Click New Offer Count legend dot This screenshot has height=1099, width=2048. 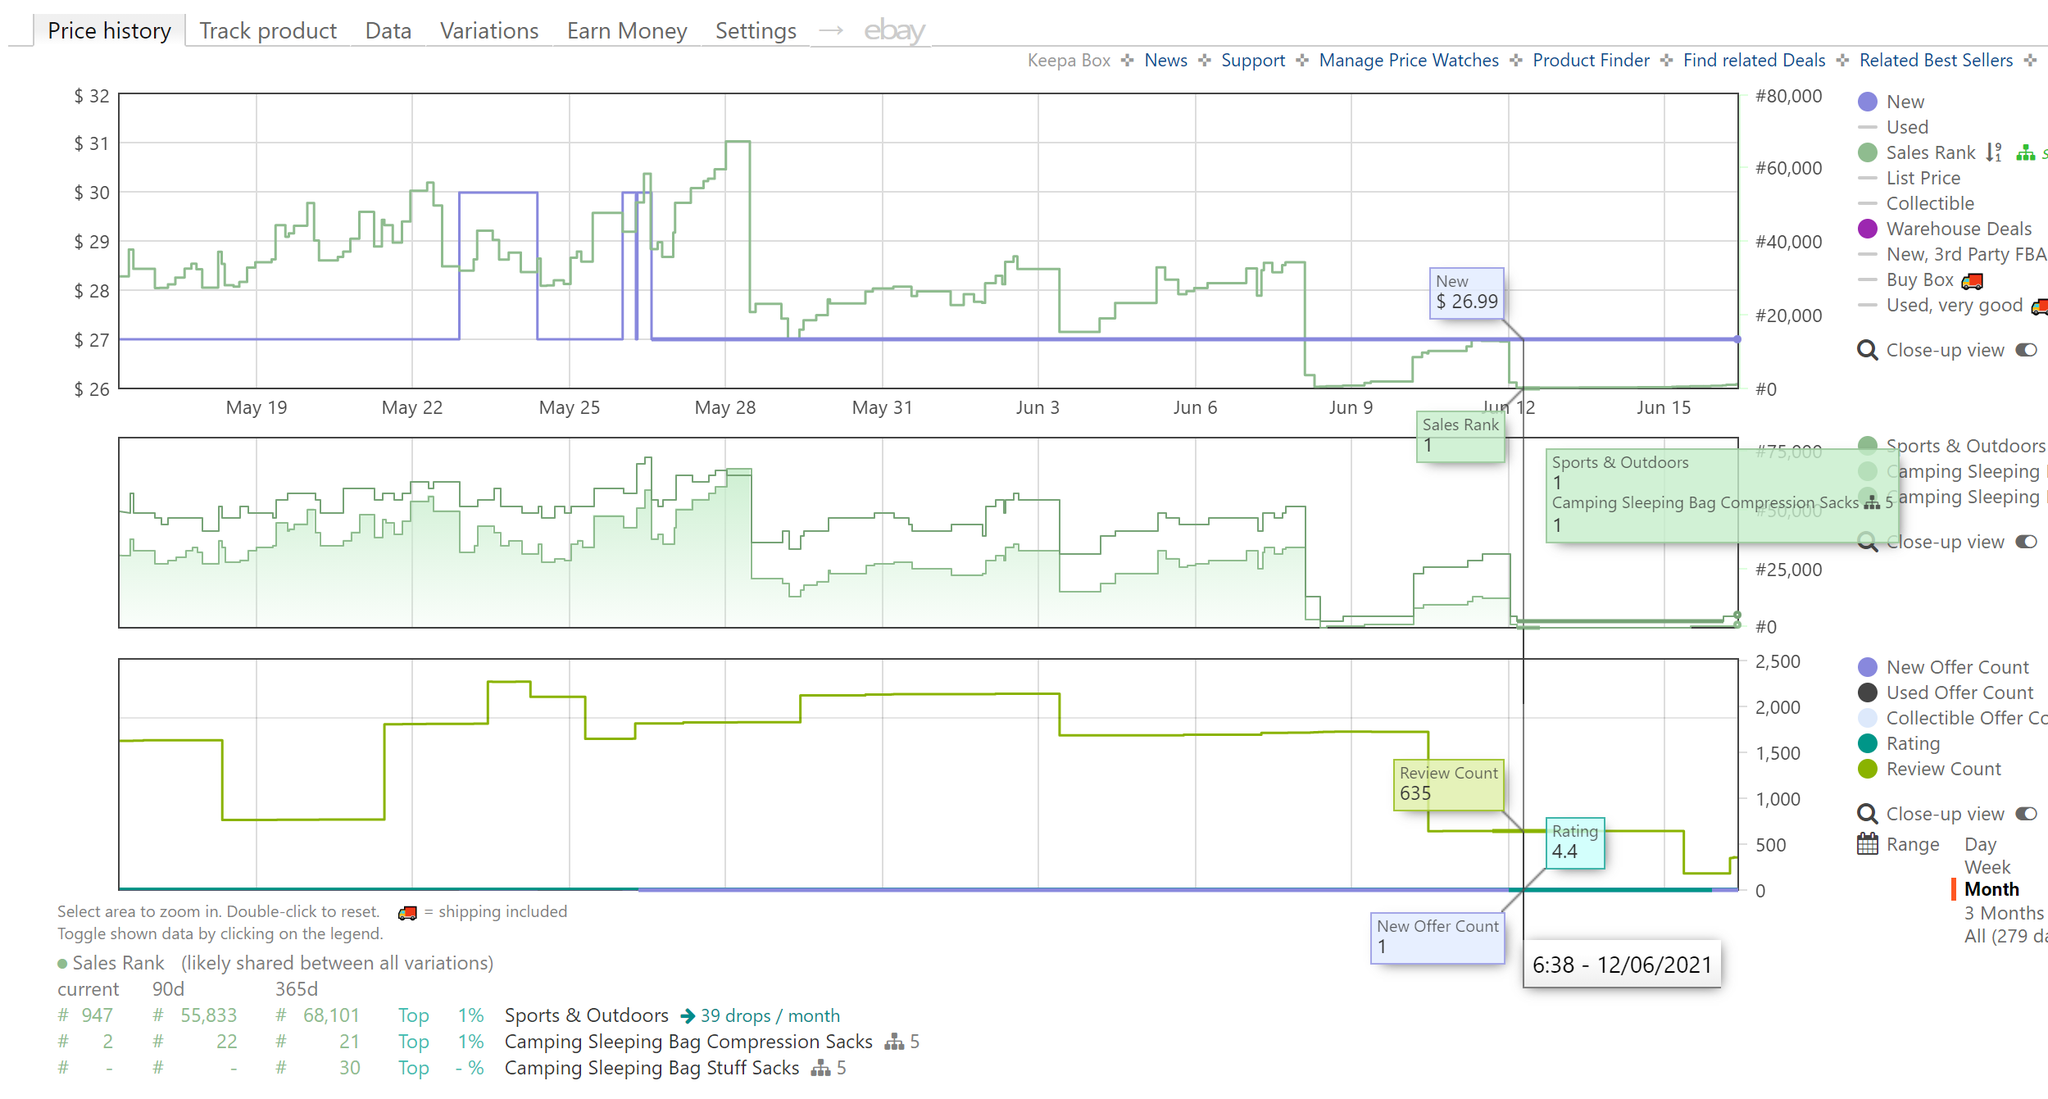pyautogui.click(x=1867, y=667)
